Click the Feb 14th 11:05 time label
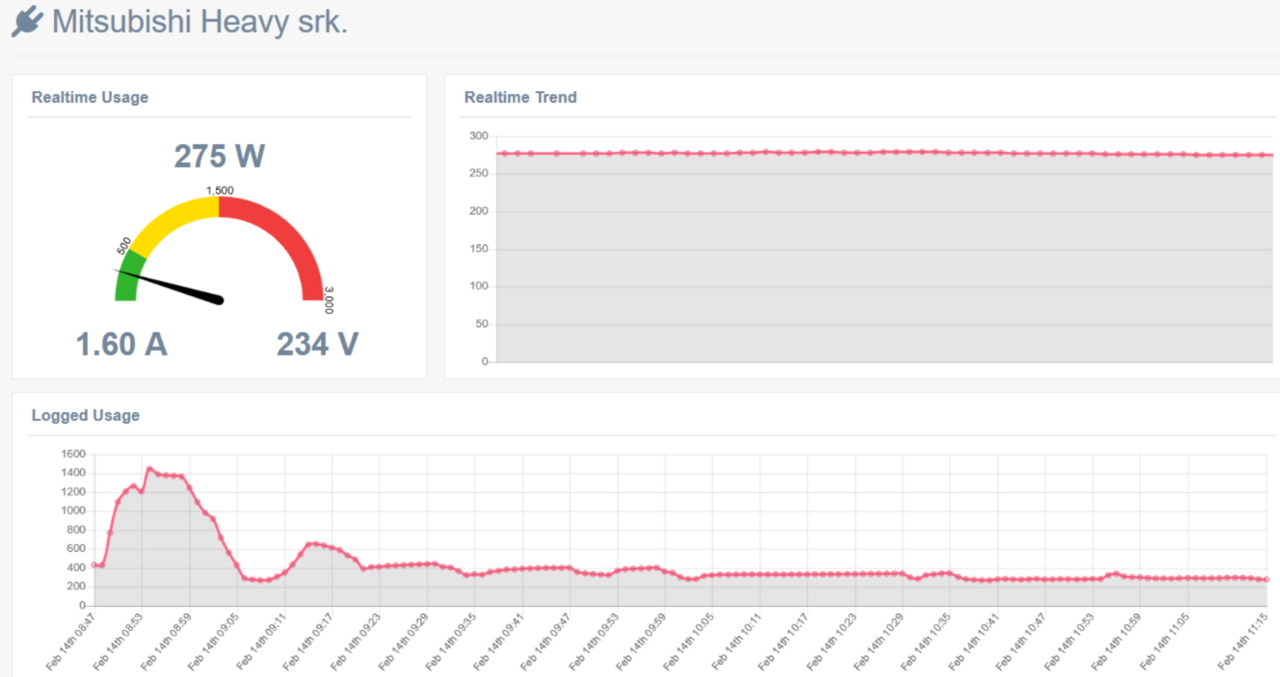1280x677 pixels. coord(1166,640)
